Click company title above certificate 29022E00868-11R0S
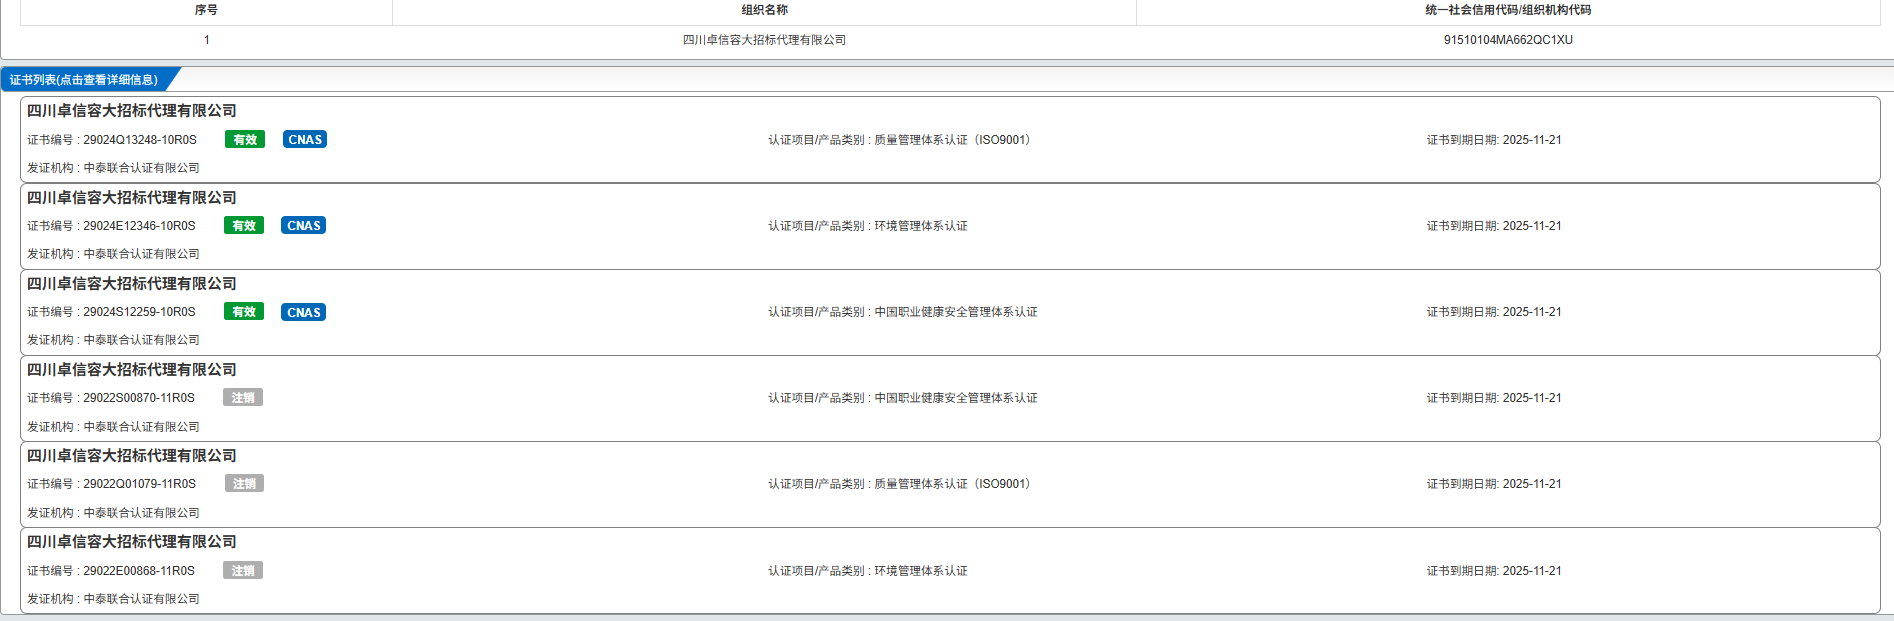Screen dimensions: 1894x621 [132, 542]
